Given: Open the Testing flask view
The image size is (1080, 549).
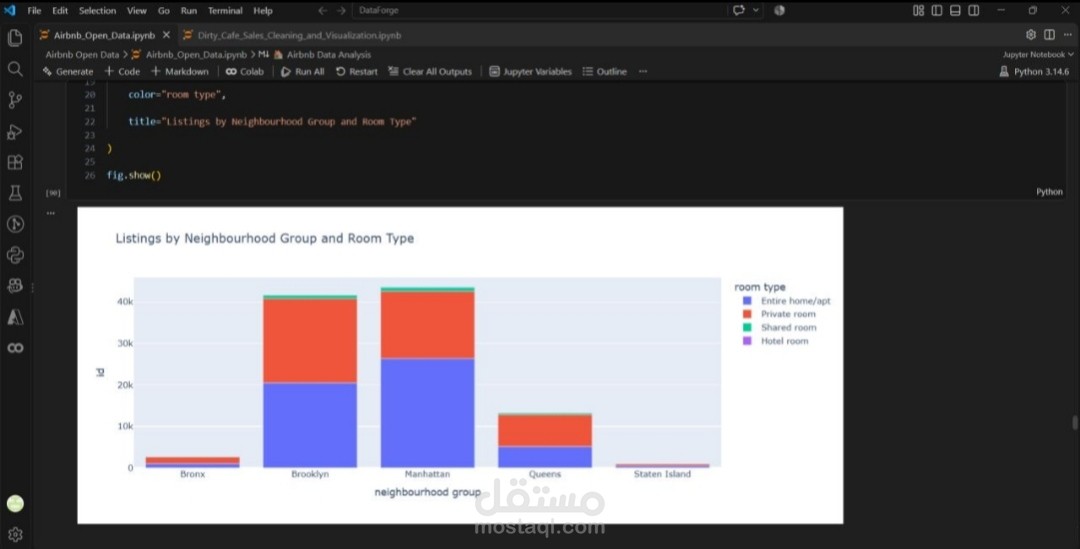Looking at the screenshot, I should coord(14,194).
